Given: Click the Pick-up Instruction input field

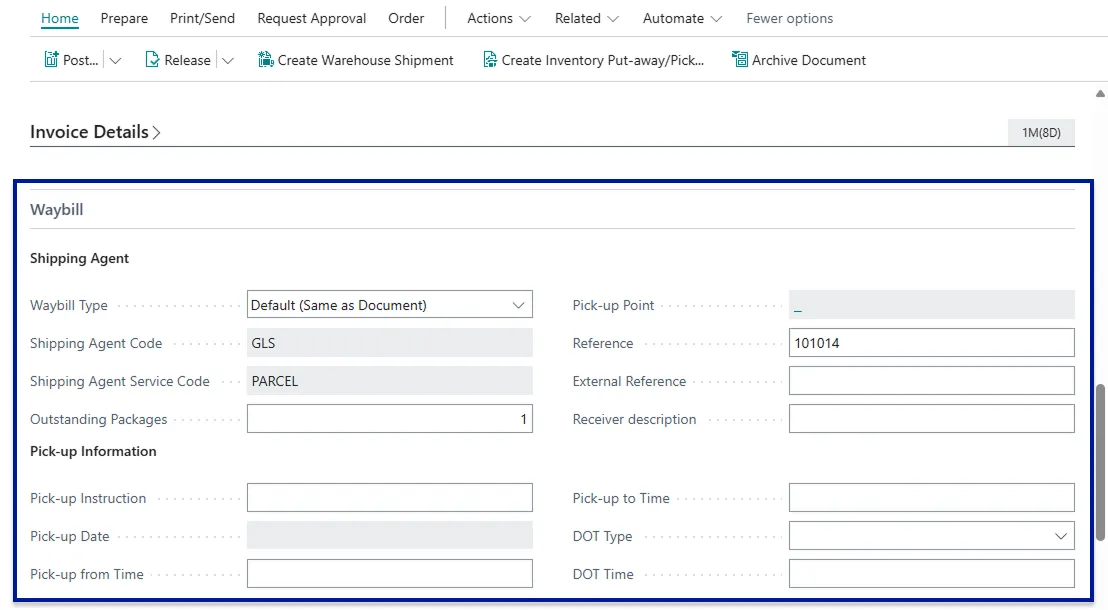Looking at the screenshot, I should [x=389, y=498].
